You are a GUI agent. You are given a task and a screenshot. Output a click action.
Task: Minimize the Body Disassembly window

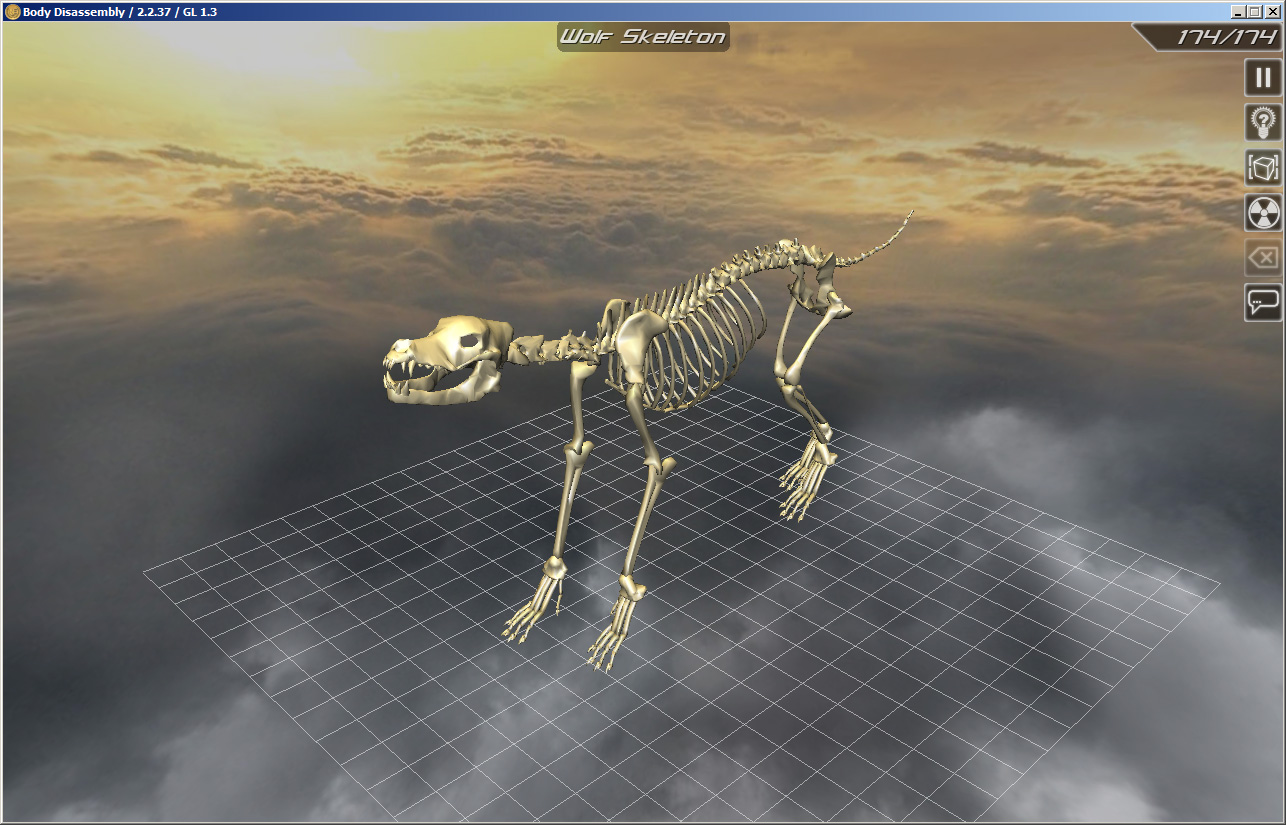click(1238, 12)
